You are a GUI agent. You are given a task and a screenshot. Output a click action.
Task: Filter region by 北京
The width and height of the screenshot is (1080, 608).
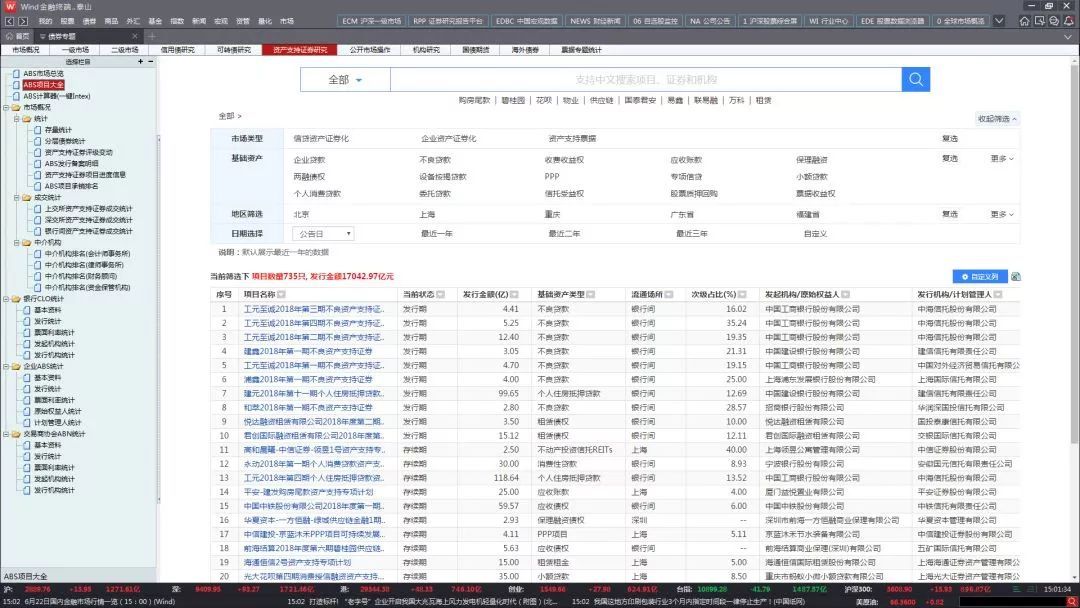point(301,214)
